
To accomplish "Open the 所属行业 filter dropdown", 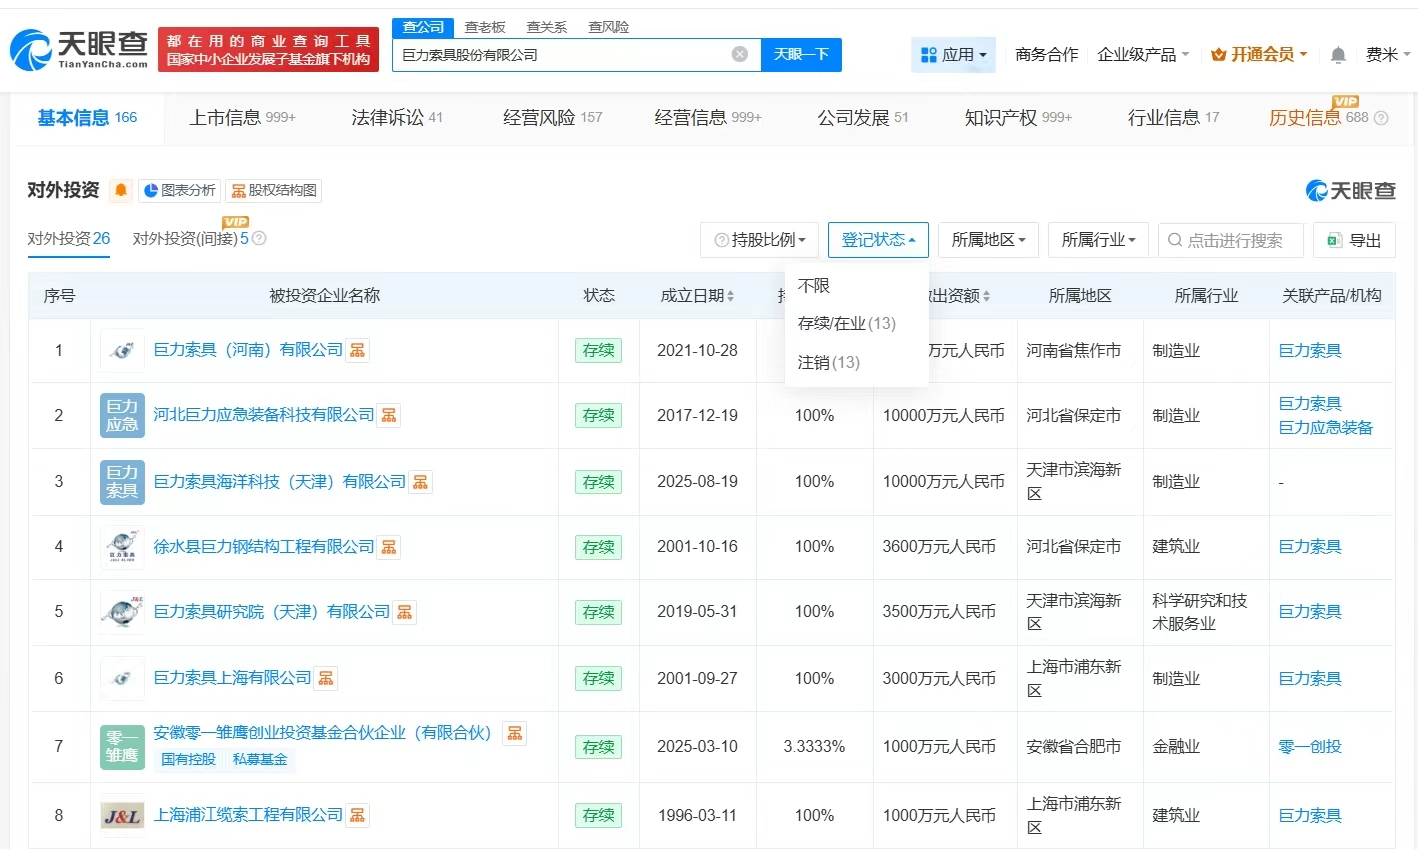I will [x=1098, y=240].
